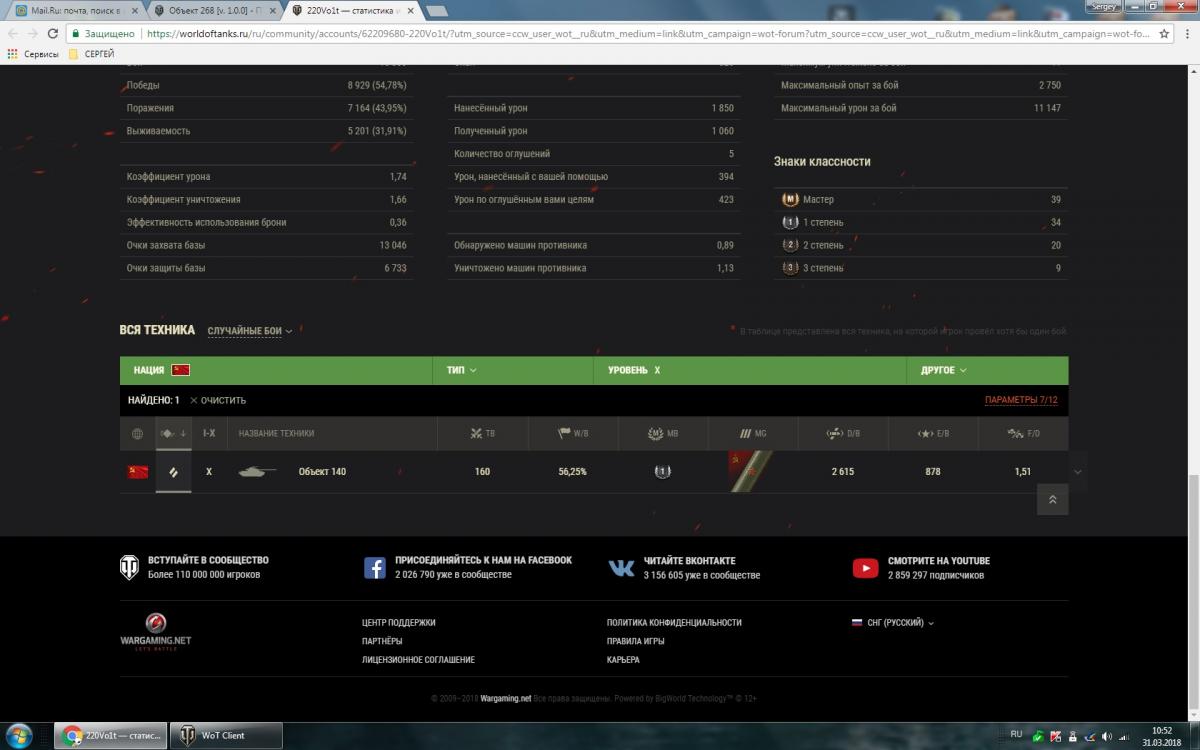Sort table by globe nation column icon

[137, 433]
